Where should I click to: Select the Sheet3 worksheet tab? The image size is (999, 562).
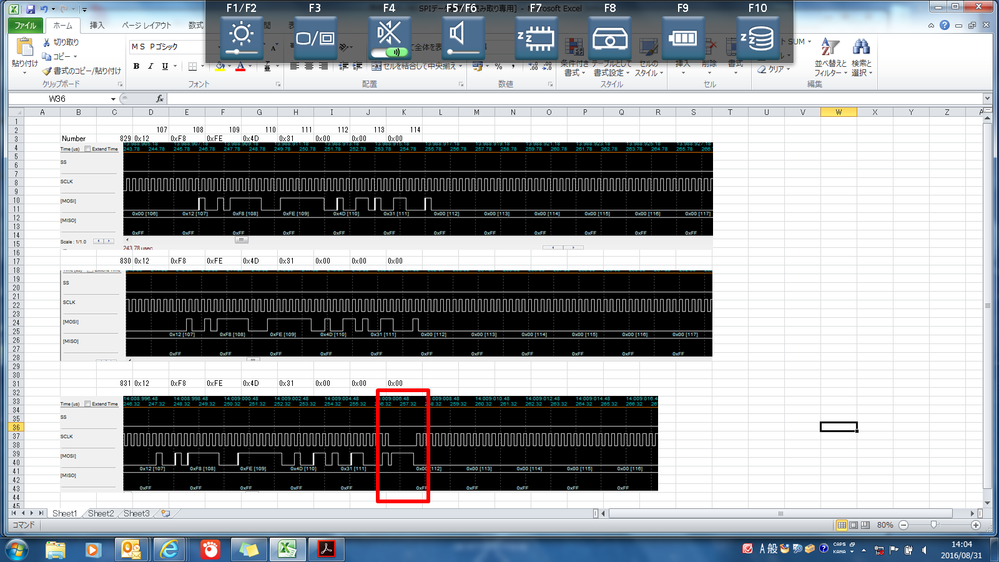point(136,513)
